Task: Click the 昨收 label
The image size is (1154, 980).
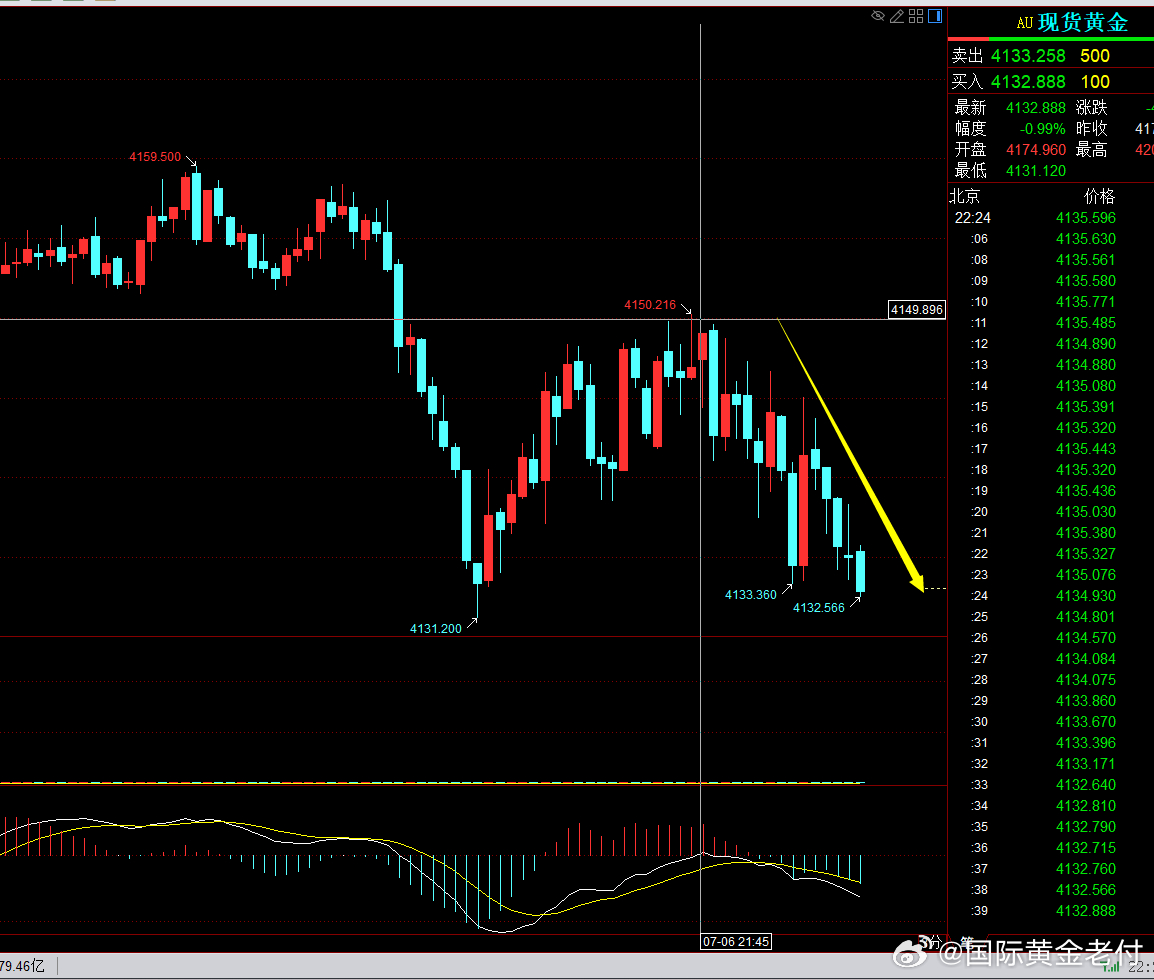Action: point(1091,129)
